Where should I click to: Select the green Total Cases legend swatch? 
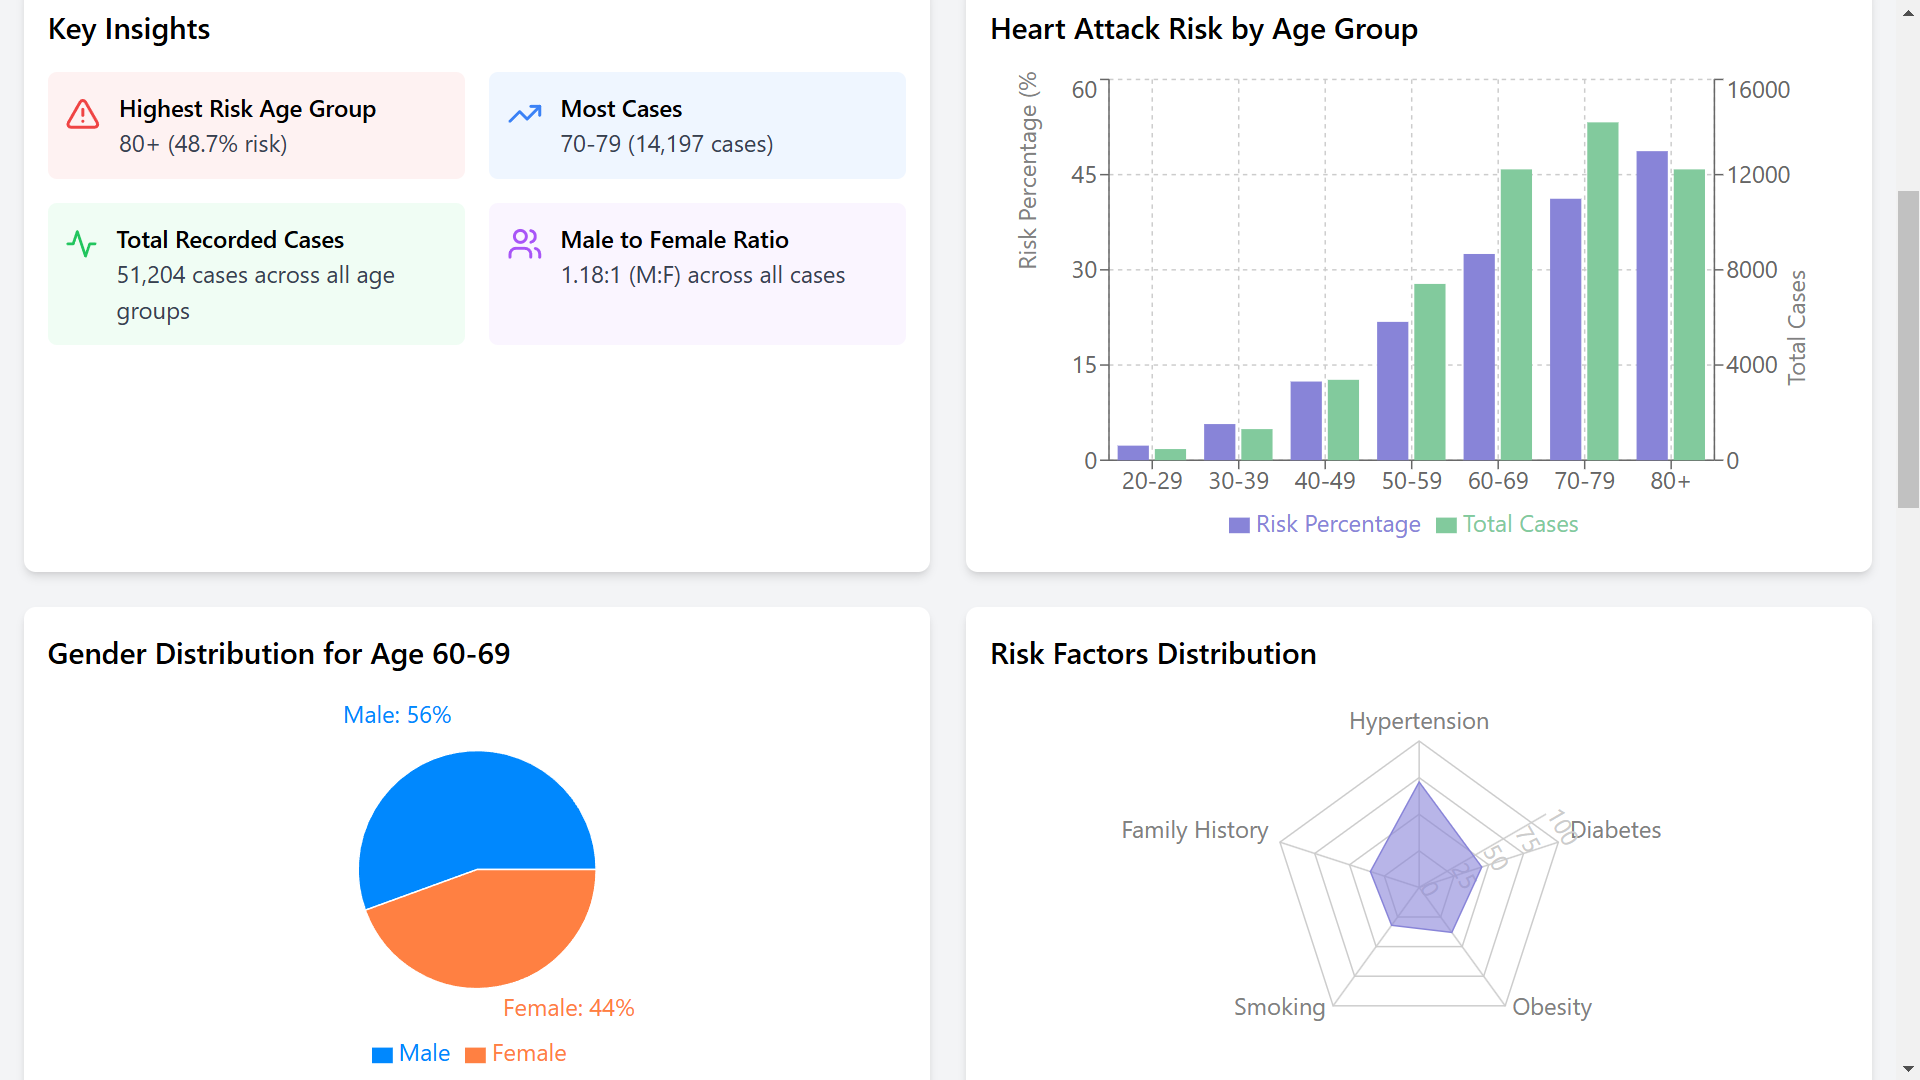(1446, 524)
